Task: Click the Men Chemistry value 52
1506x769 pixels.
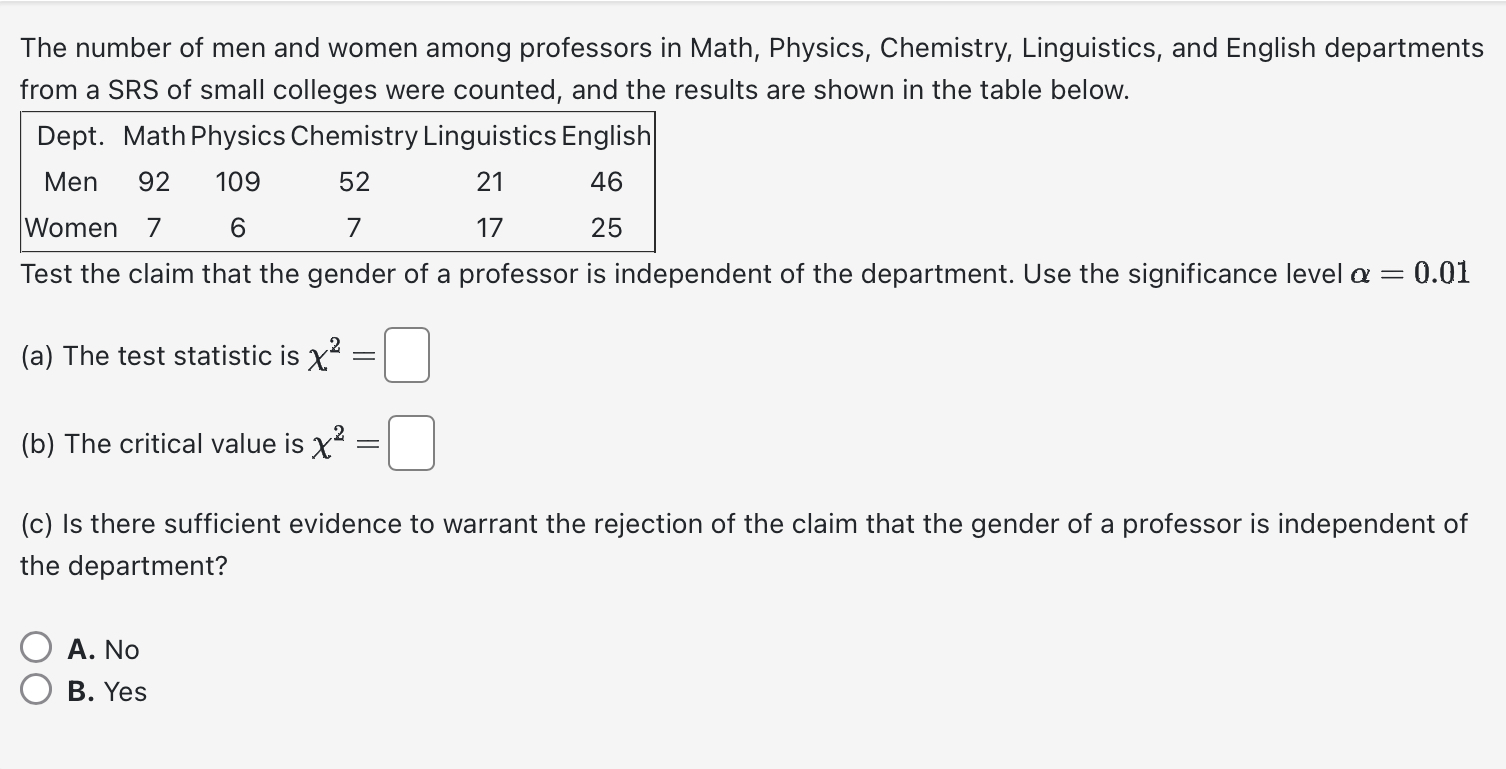Action: (x=354, y=182)
